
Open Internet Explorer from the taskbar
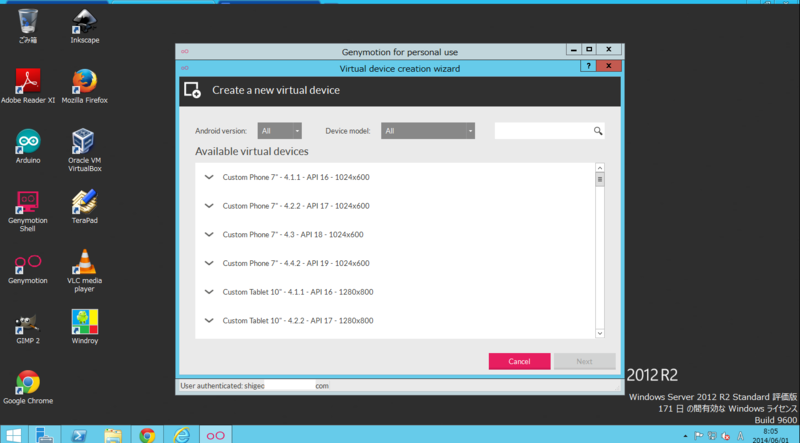point(181,435)
